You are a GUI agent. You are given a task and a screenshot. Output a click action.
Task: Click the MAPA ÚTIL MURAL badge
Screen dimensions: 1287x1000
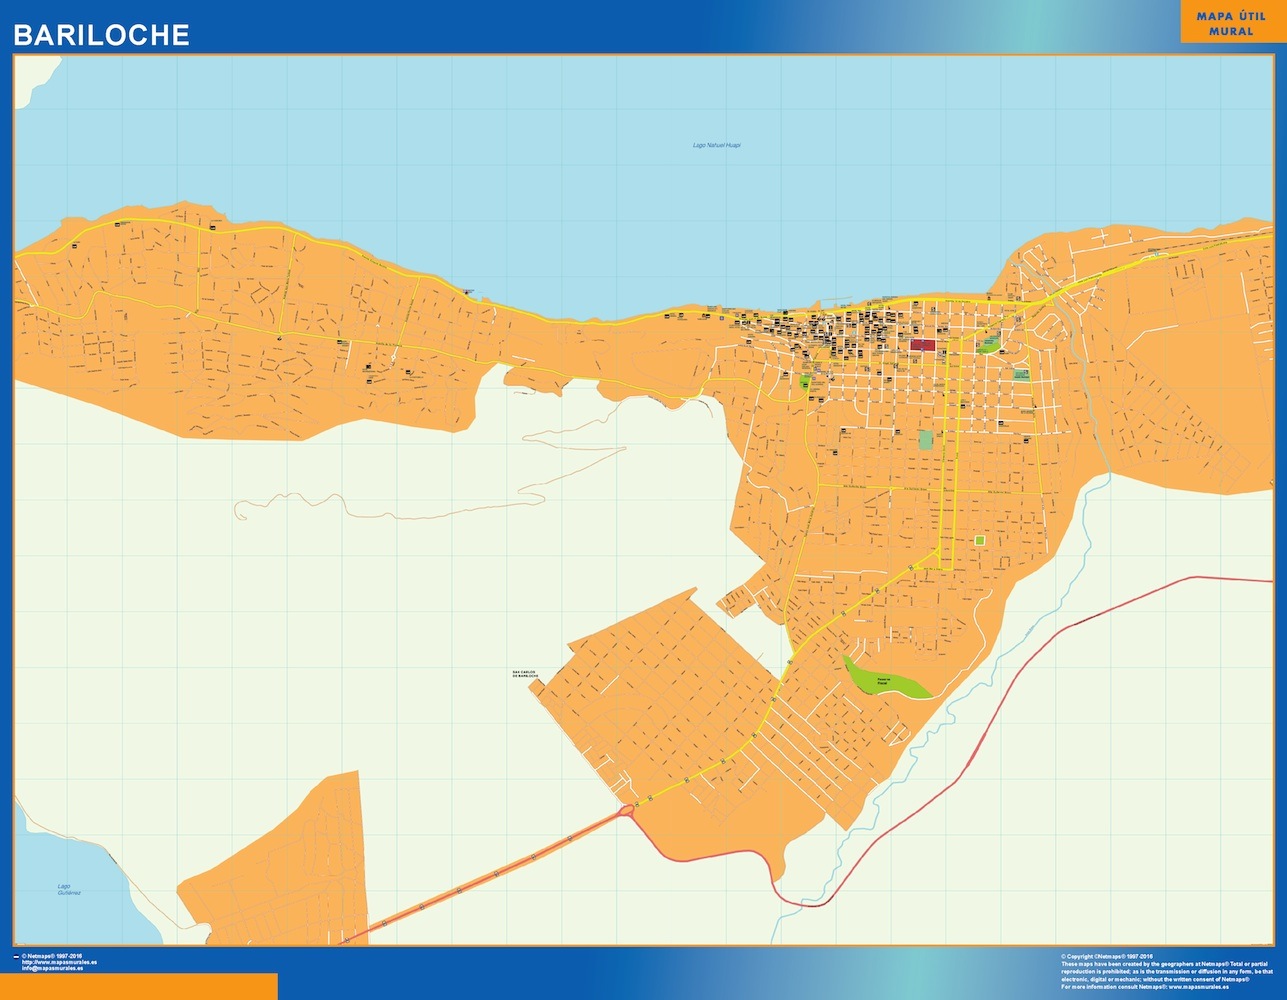point(1230,23)
